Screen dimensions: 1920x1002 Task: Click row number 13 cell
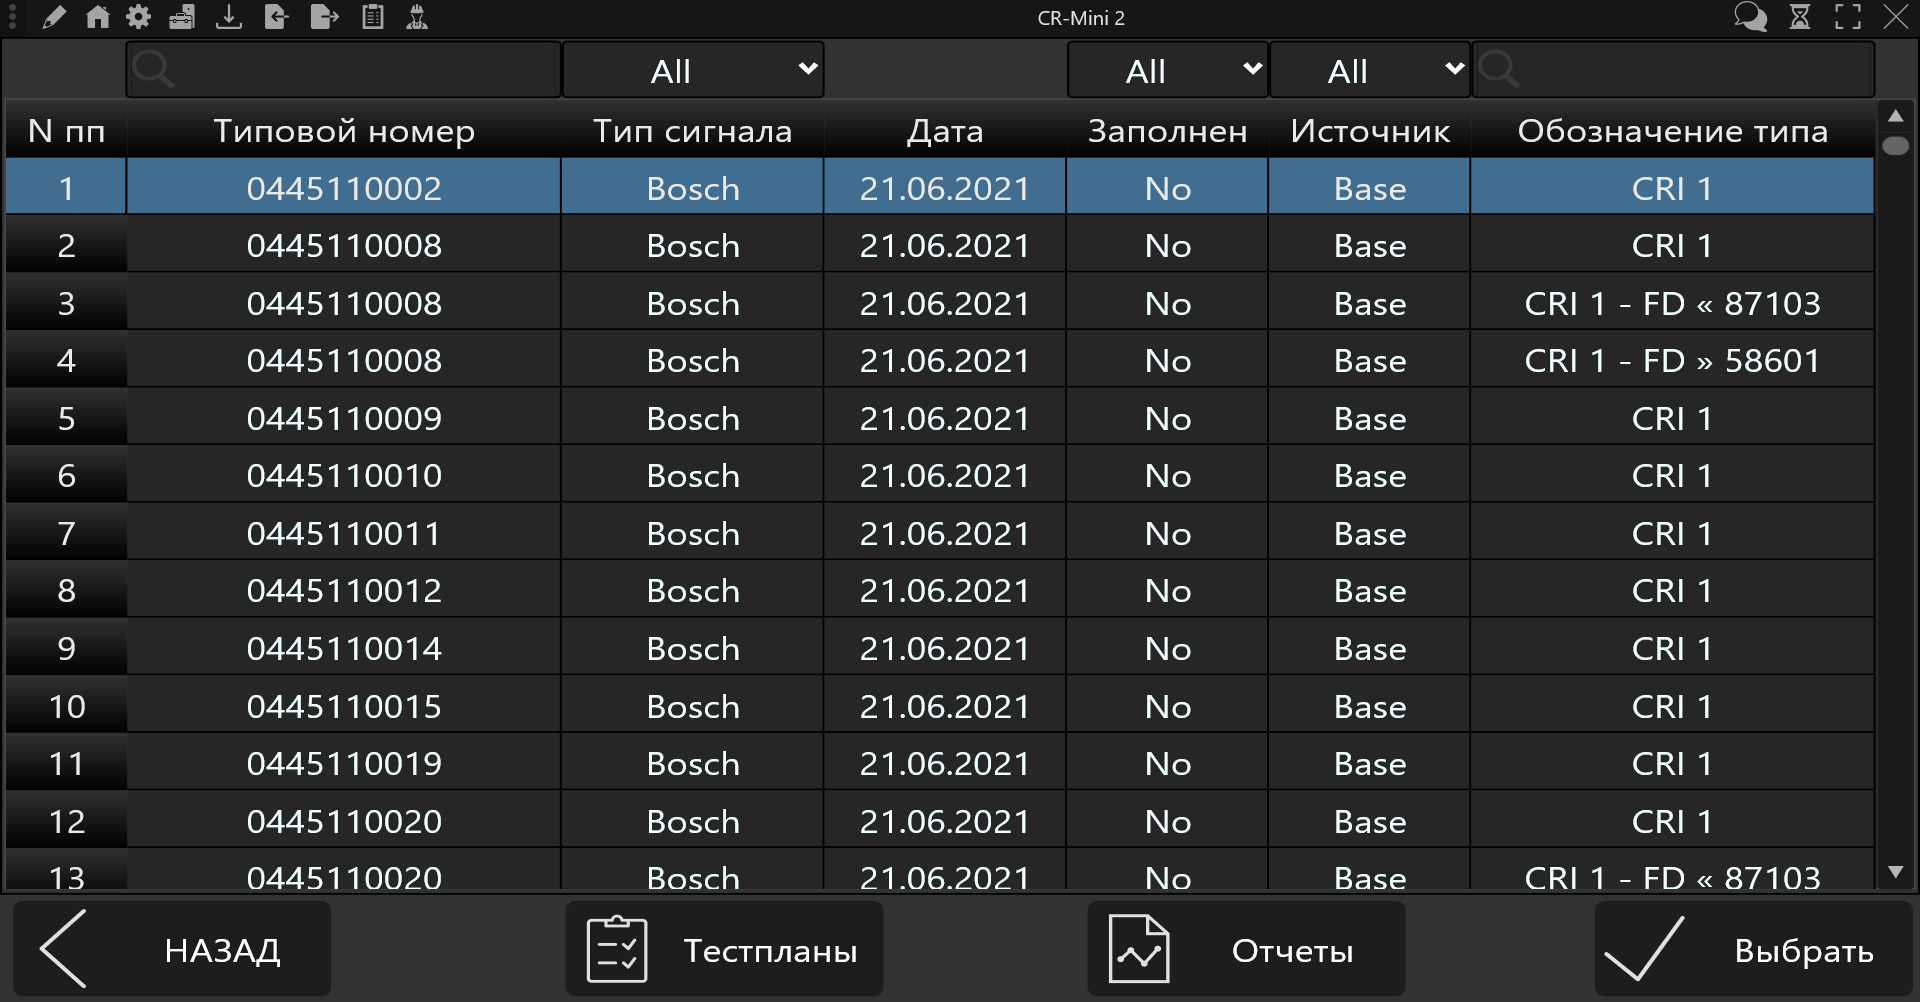click(x=66, y=871)
